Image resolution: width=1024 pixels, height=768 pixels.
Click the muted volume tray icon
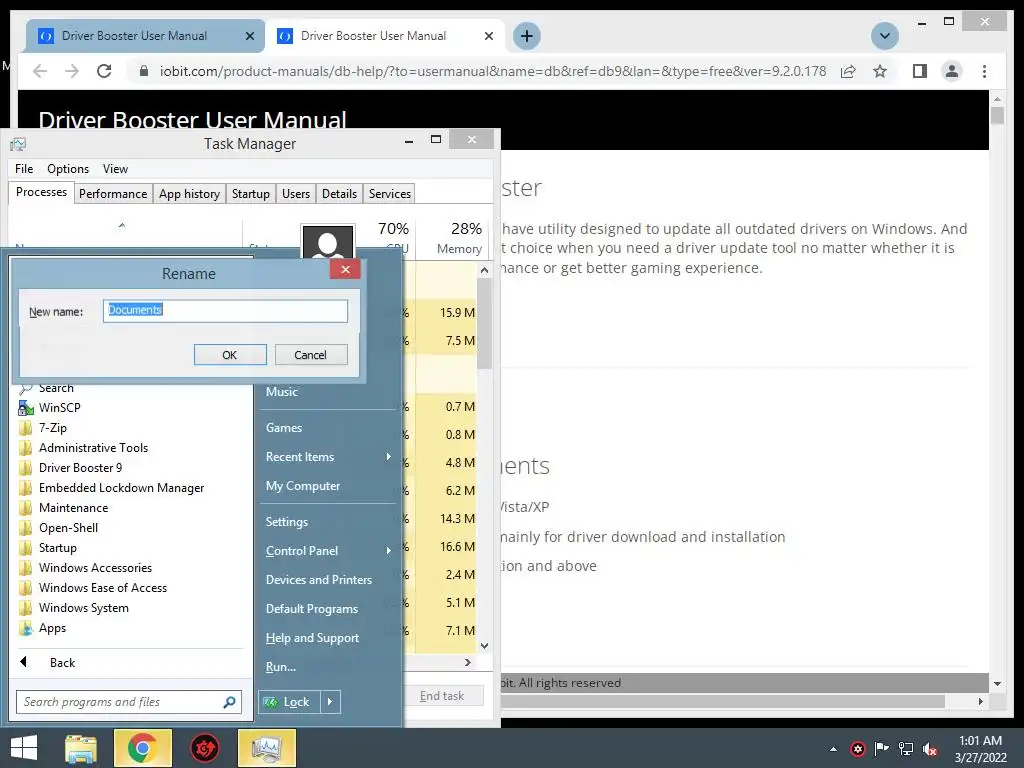pos(930,749)
